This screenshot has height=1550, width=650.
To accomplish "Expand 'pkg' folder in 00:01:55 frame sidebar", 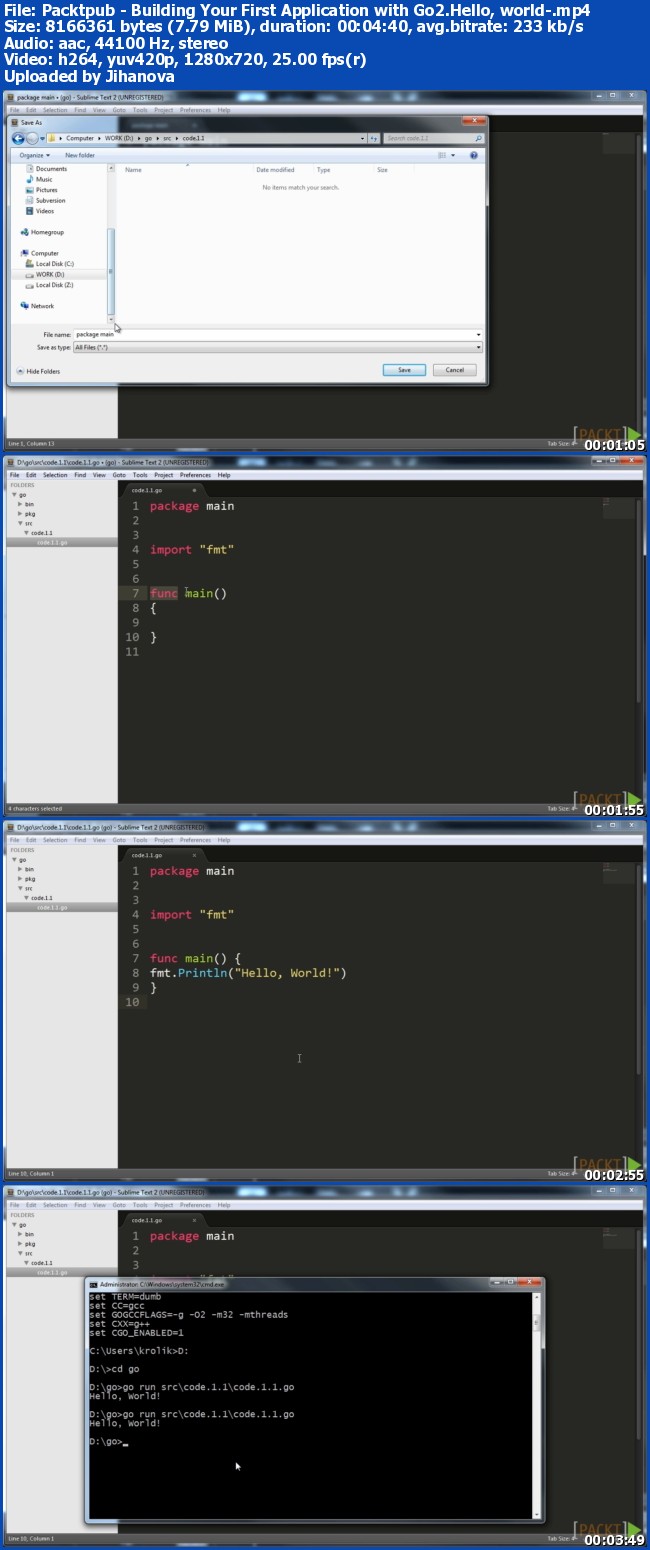I will [20, 514].
